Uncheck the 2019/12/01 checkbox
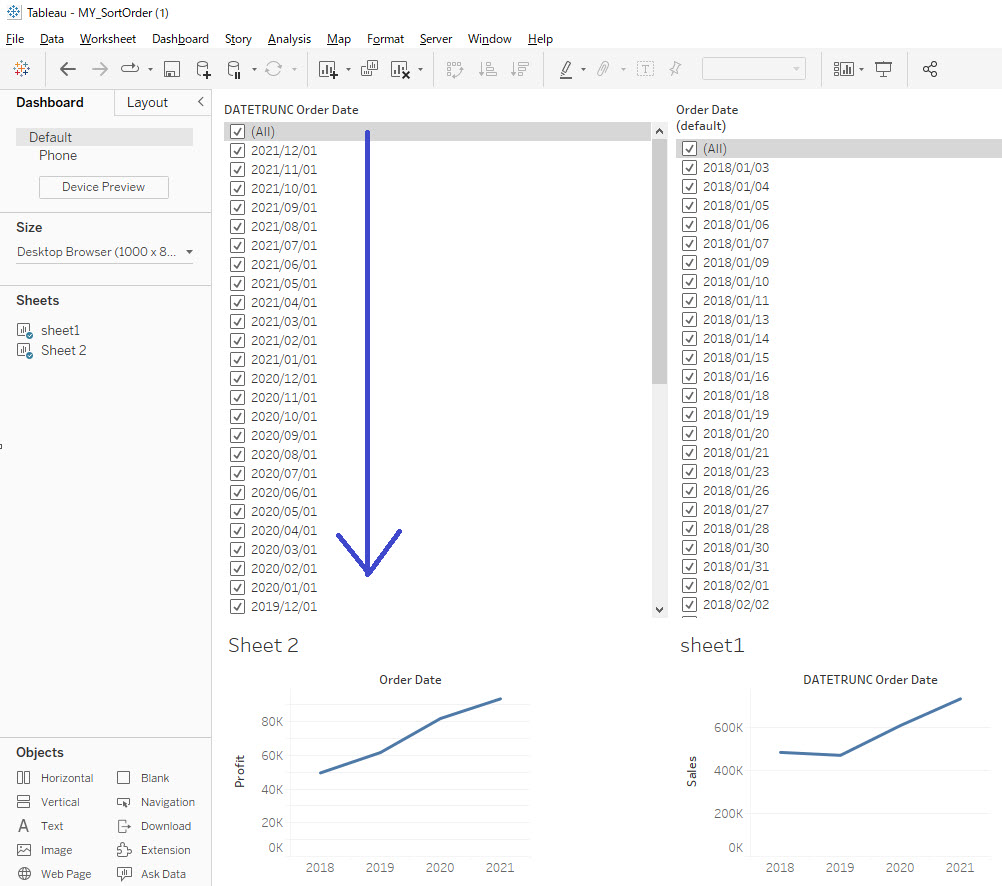Viewport: 1002px width, 886px height. pyautogui.click(x=237, y=606)
